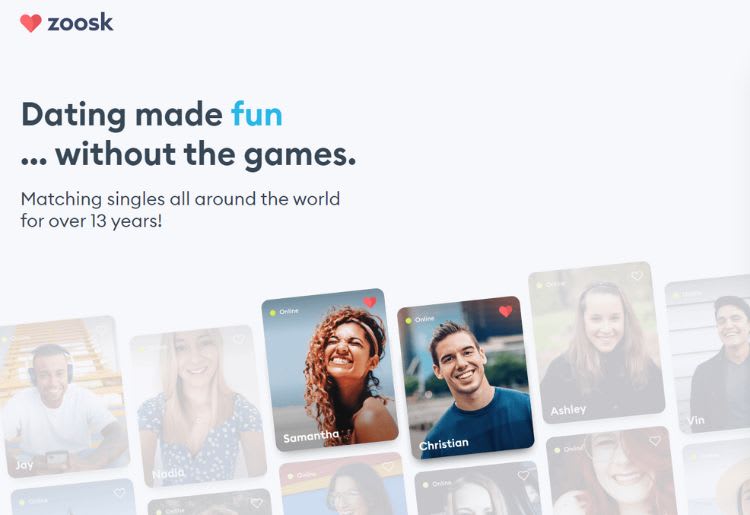The image size is (750, 515).
Task: Click the Online status dot on Samantha's card
Action: 273,313
